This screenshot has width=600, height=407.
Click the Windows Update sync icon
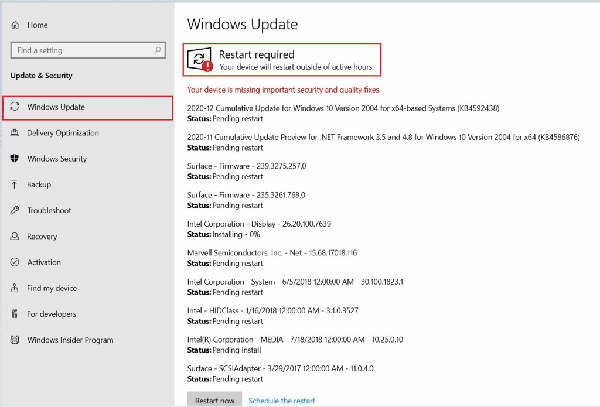coord(14,106)
